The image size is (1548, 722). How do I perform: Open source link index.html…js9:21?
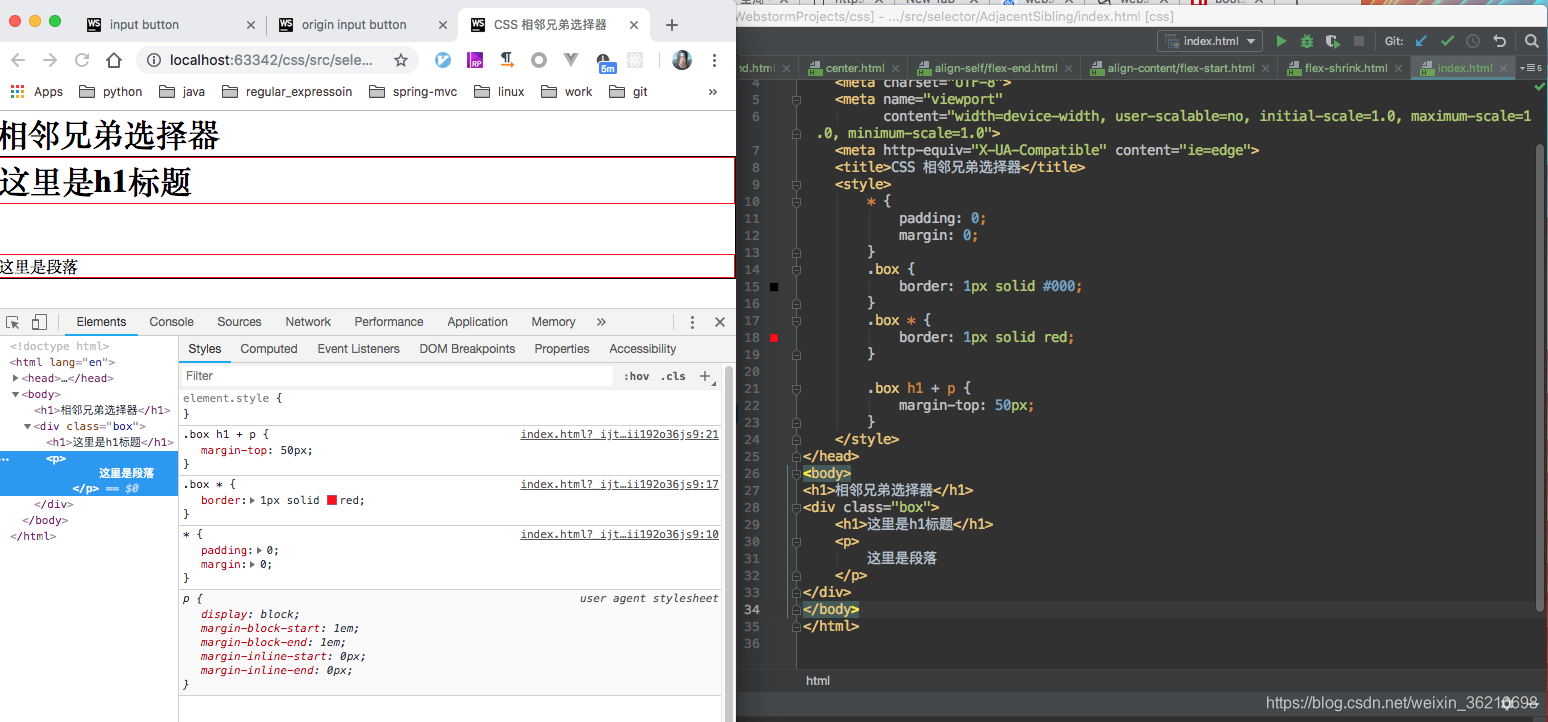(x=619, y=435)
